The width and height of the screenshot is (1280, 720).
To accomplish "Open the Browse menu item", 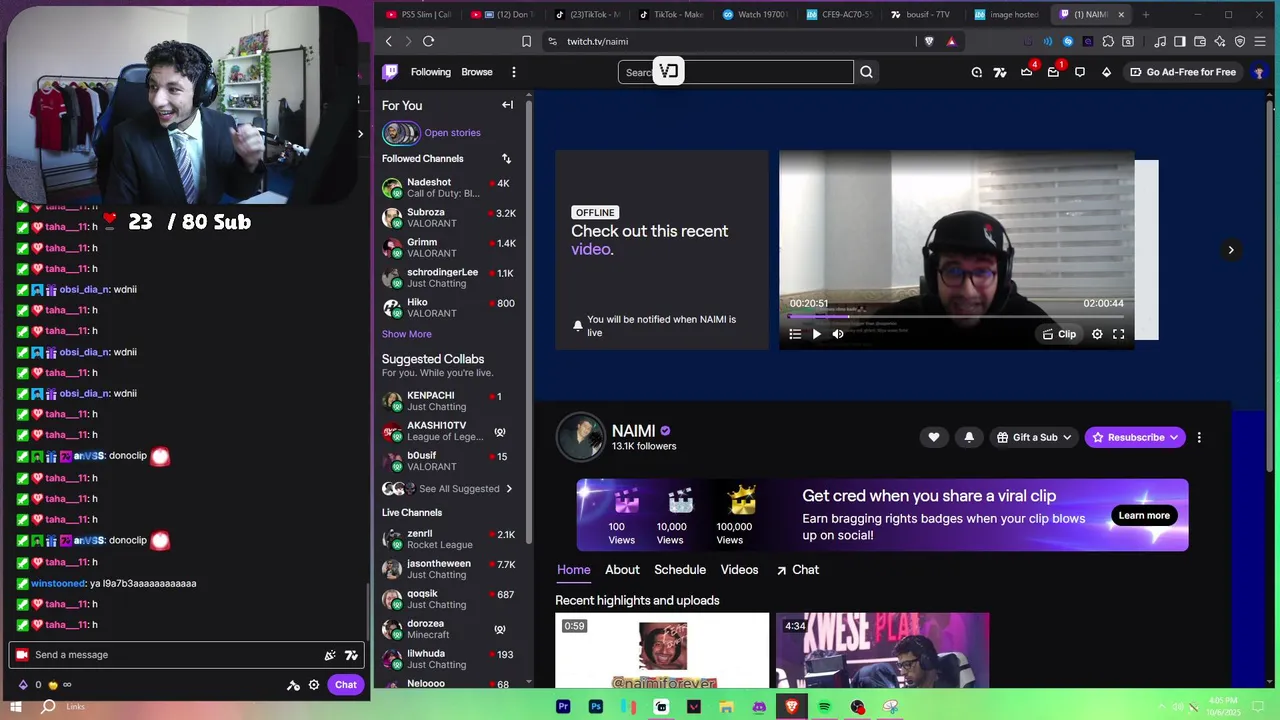I will tap(477, 72).
